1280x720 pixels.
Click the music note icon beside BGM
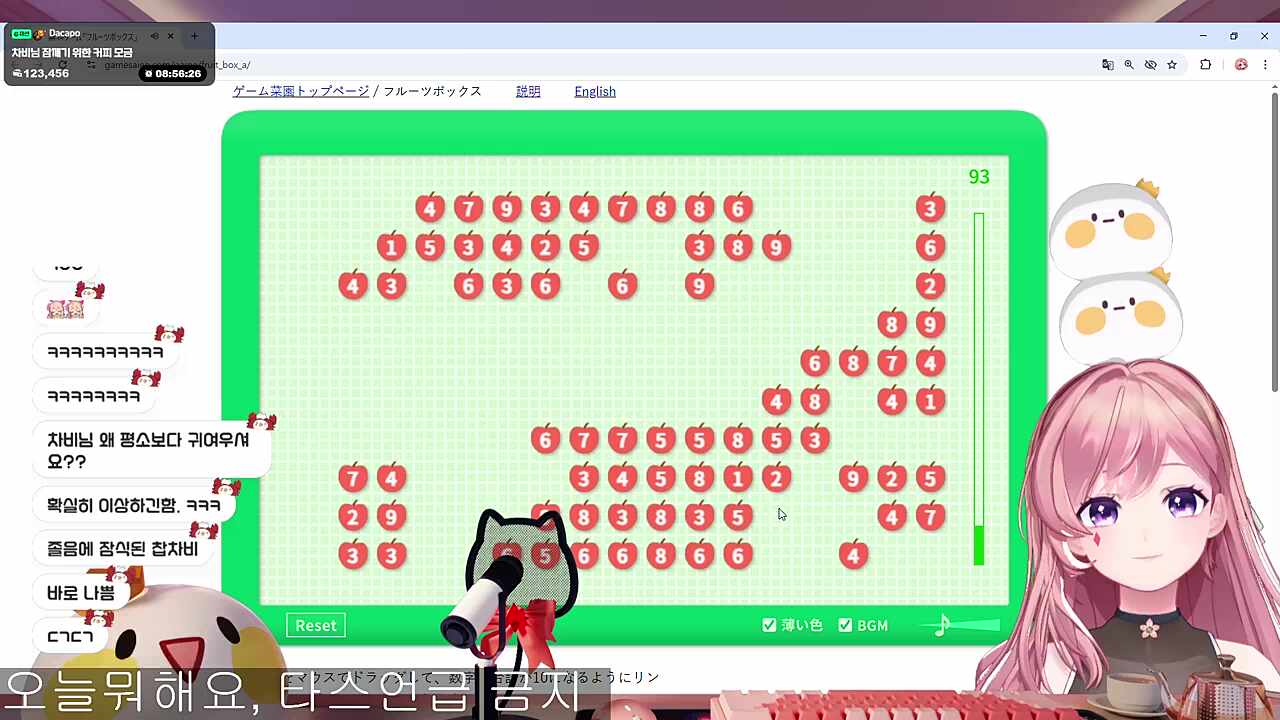tap(942, 626)
